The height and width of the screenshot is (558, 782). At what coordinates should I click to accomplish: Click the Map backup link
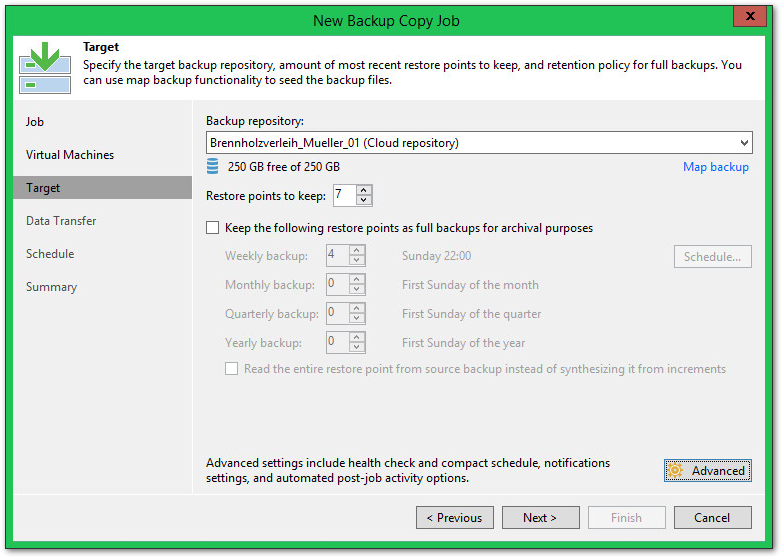(x=715, y=167)
